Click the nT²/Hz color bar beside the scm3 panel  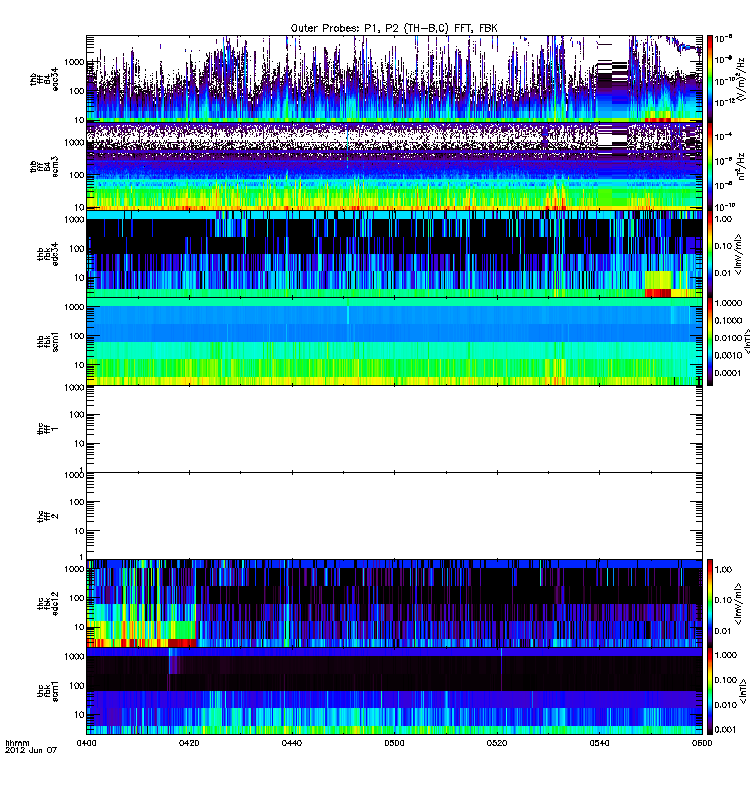[710, 166]
